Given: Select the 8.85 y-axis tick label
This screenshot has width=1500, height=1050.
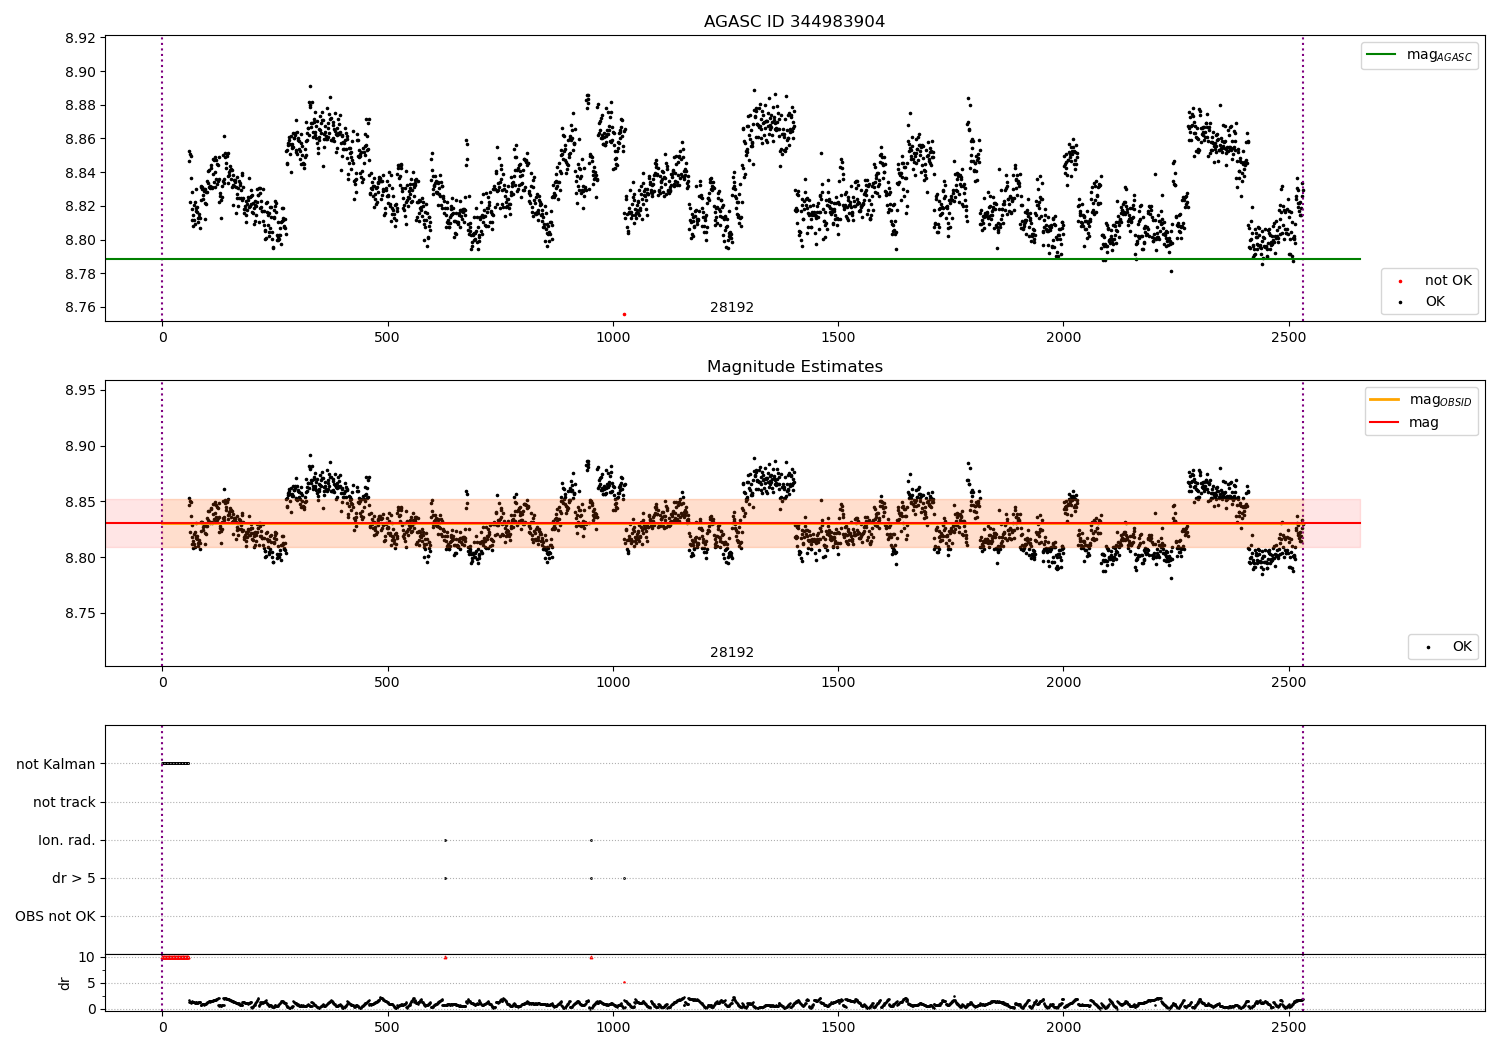Looking at the screenshot, I should pyautogui.click(x=79, y=502).
